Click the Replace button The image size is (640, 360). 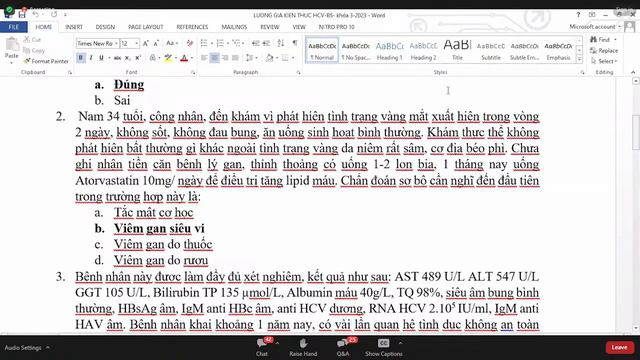604,51
